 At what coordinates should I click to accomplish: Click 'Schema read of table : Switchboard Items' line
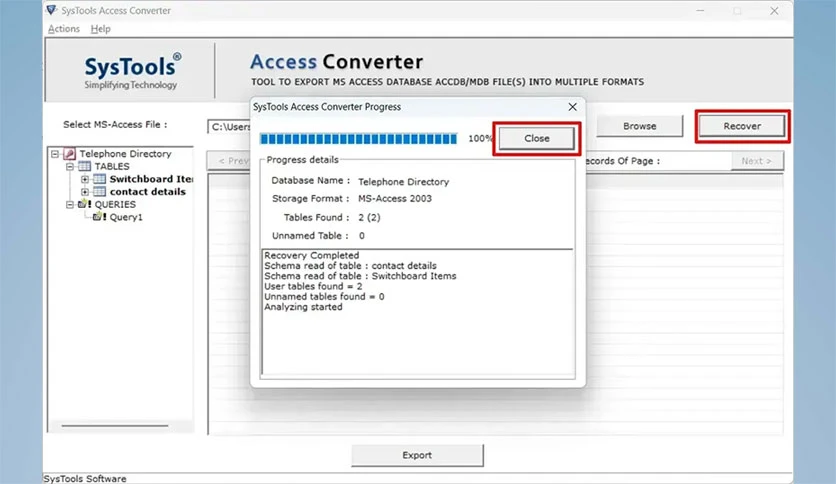[x=360, y=276]
